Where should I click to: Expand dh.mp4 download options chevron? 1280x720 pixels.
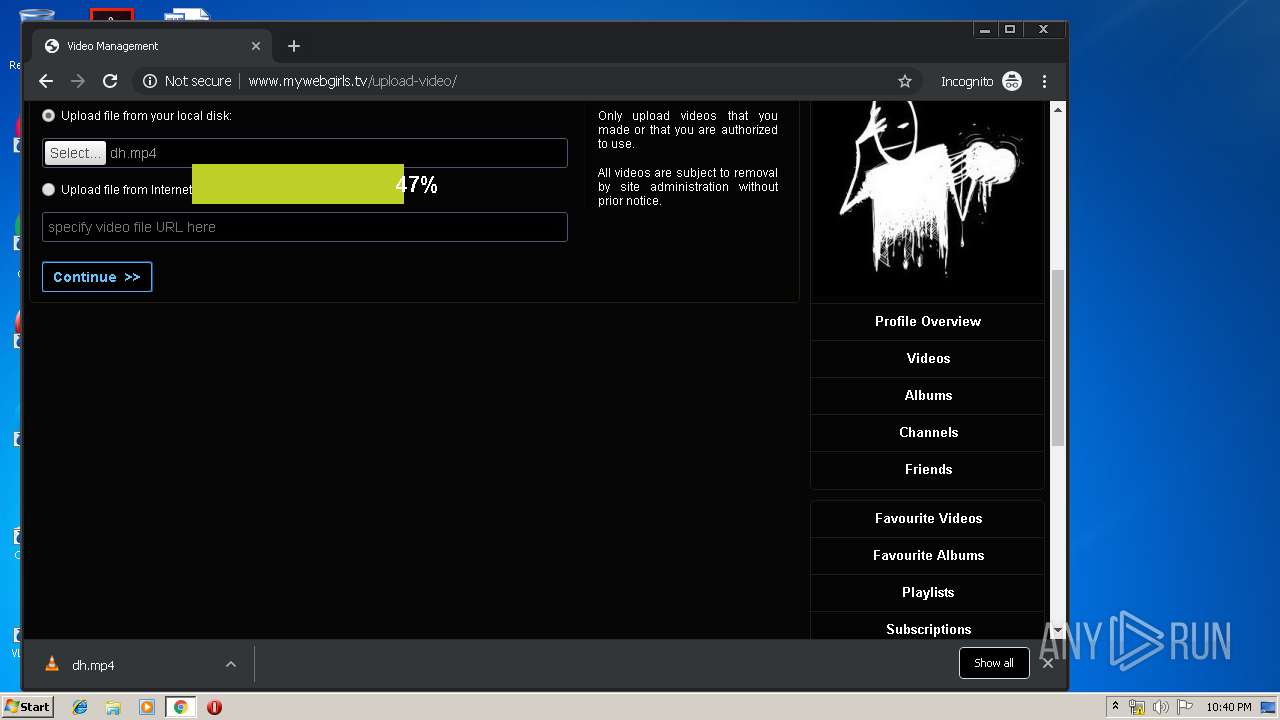pyautogui.click(x=231, y=664)
